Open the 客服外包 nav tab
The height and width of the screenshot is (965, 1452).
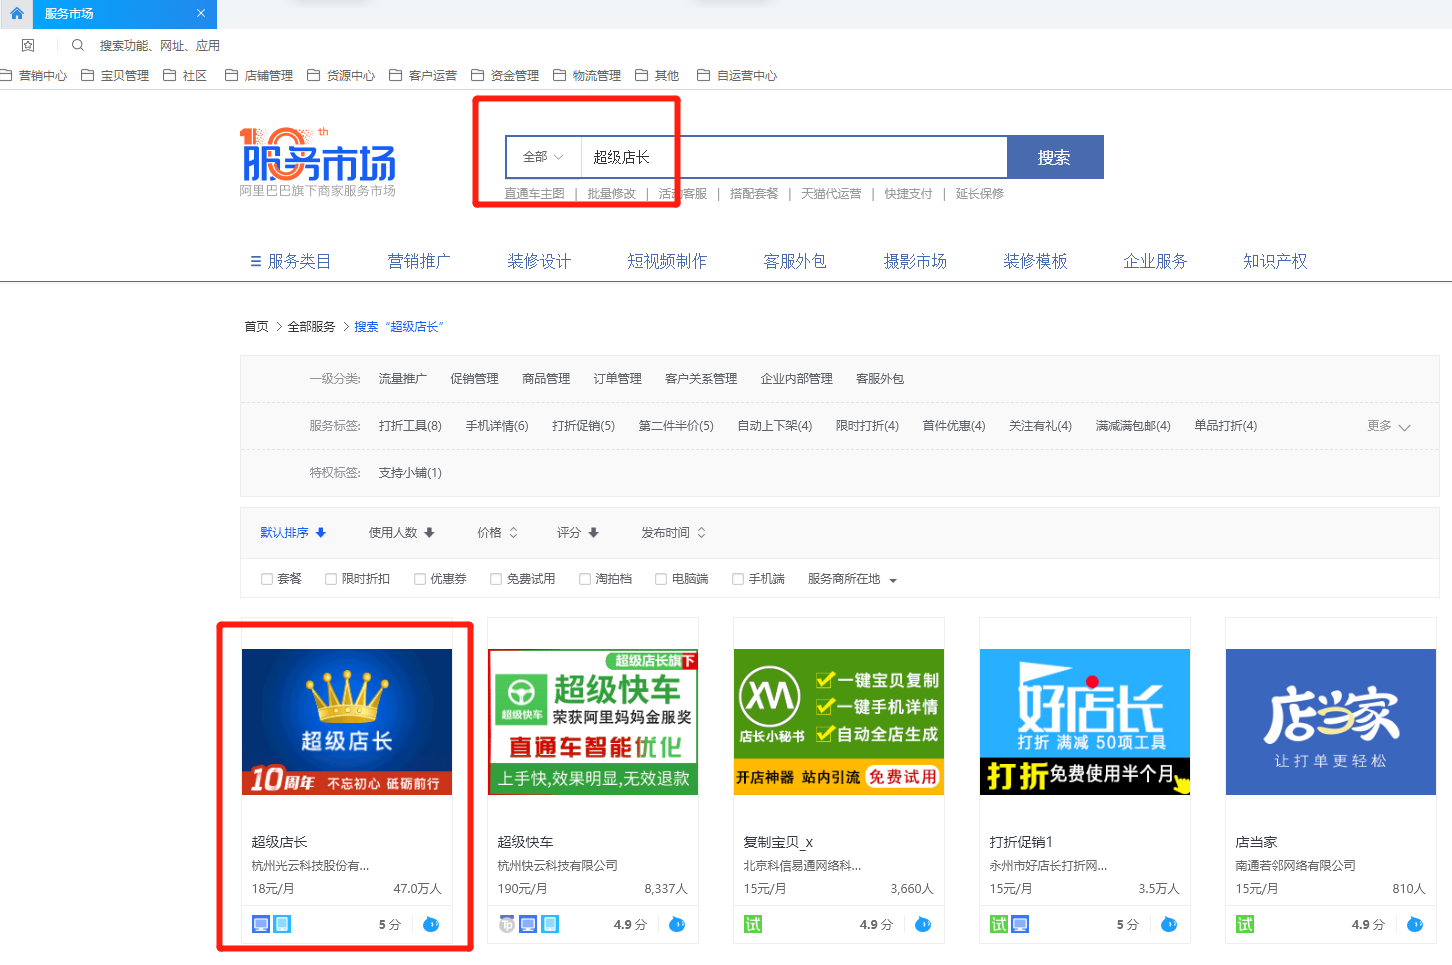(x=795, y=261)
